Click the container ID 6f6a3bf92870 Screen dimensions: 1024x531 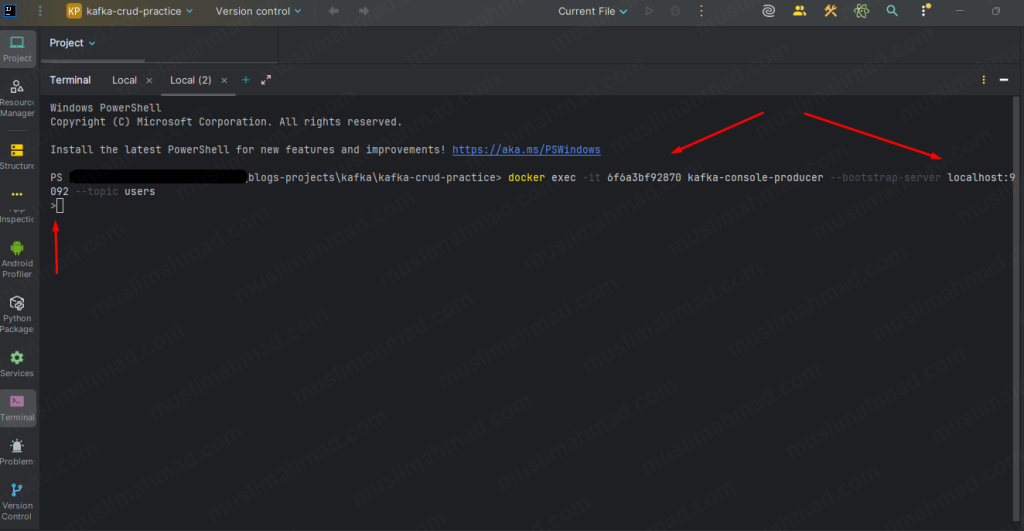pos(644,178)
